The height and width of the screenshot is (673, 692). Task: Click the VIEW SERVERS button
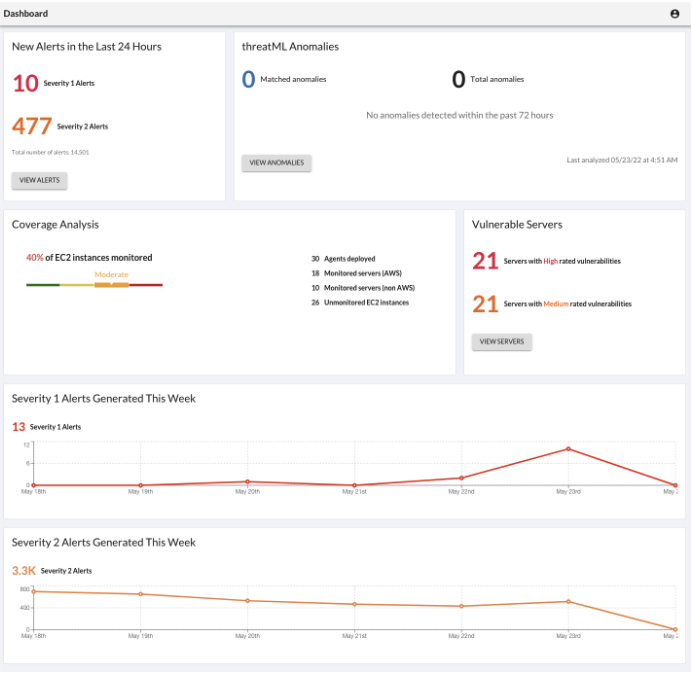coord(502,341)
